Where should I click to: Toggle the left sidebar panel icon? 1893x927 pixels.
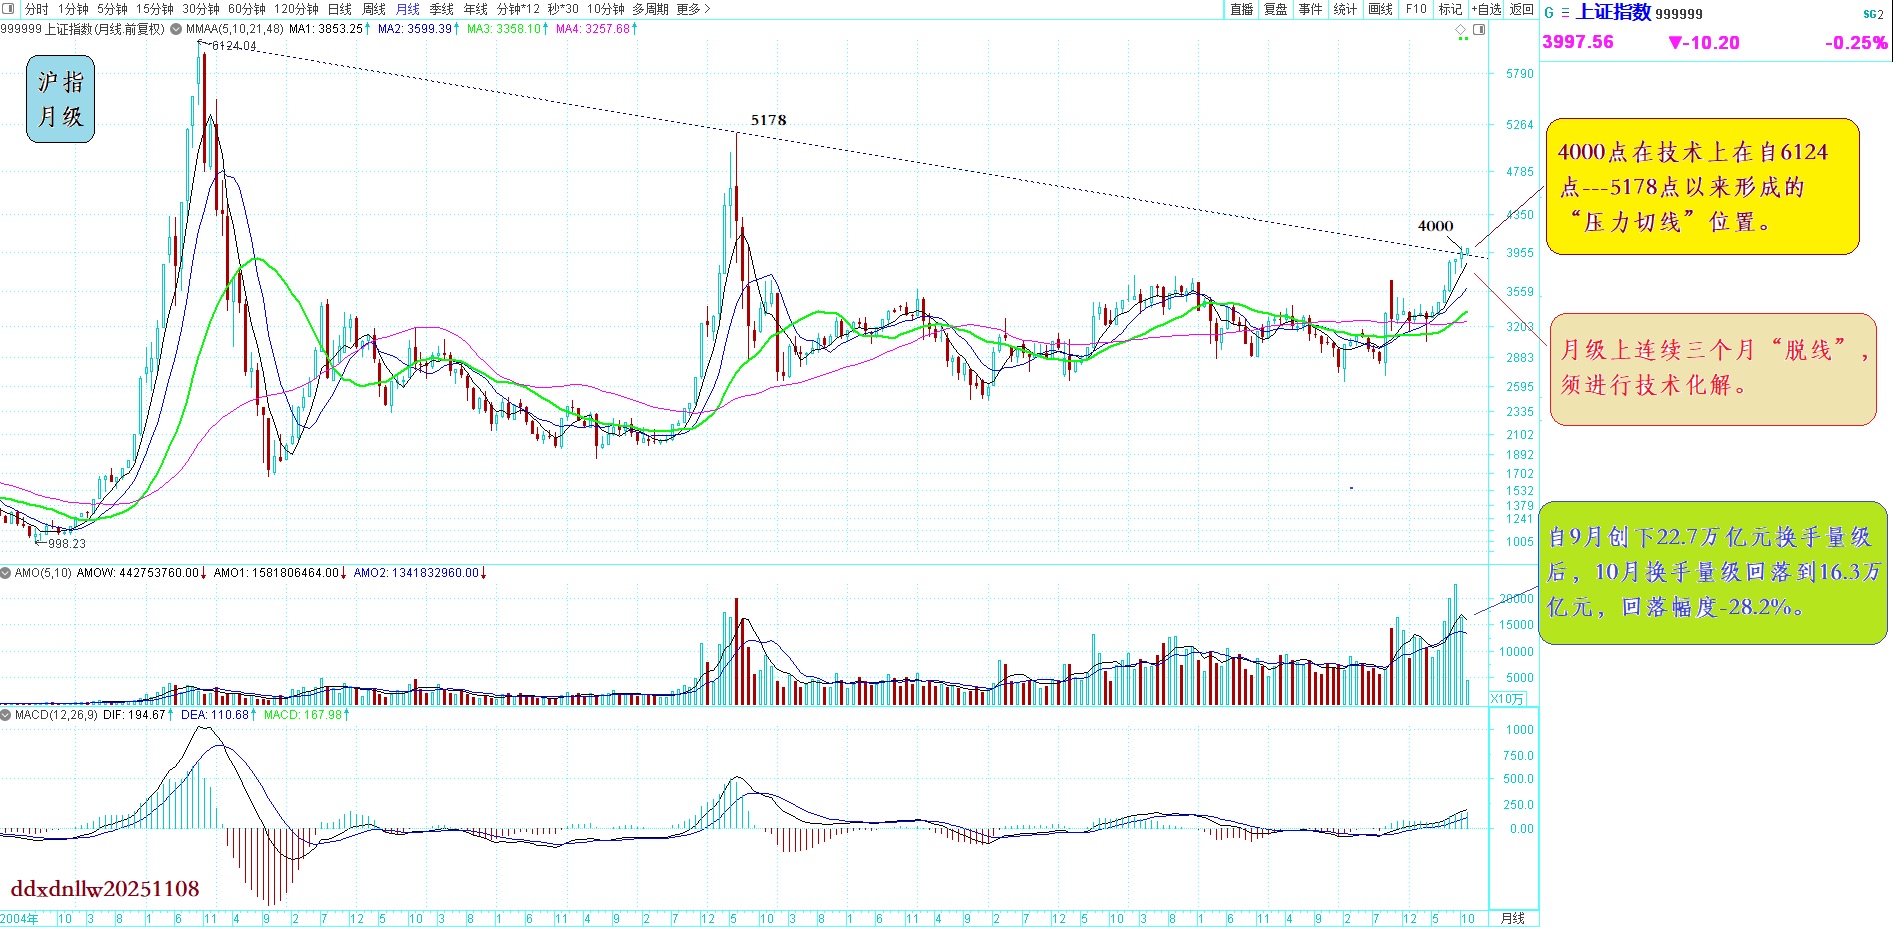click(9, 9)
